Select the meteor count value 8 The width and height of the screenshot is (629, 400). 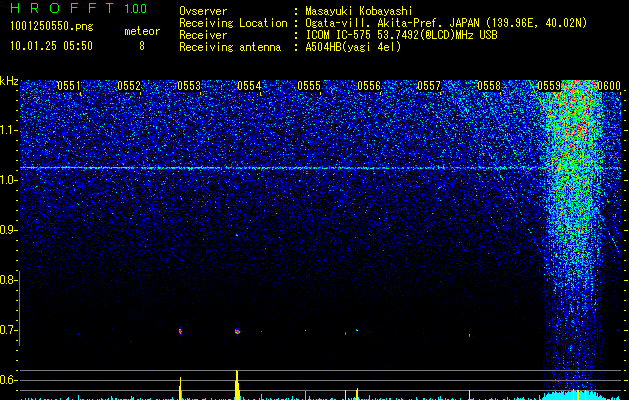pyautogui.click(x=142, y=46)
